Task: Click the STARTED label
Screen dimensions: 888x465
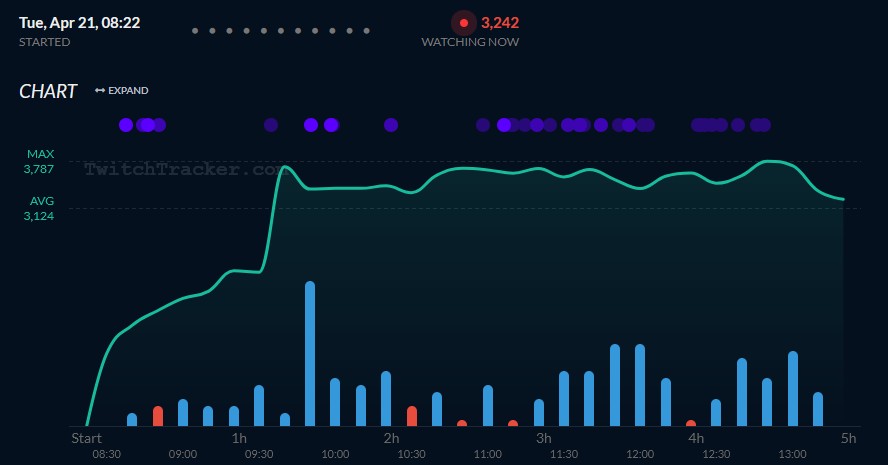Action: click(45, 42)
